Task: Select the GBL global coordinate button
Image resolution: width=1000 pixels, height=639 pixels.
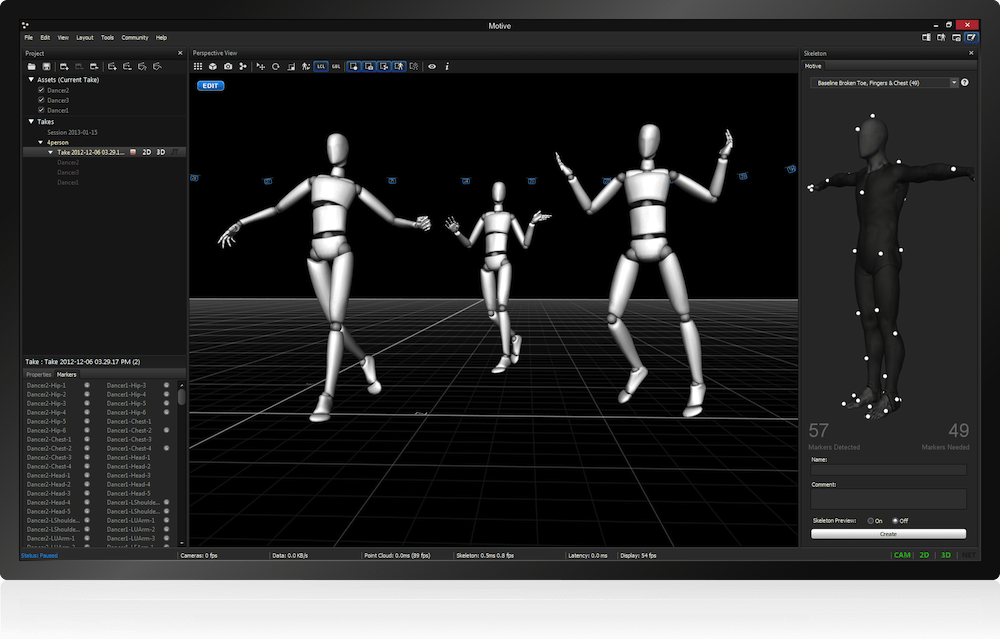Action: [336, 66]
